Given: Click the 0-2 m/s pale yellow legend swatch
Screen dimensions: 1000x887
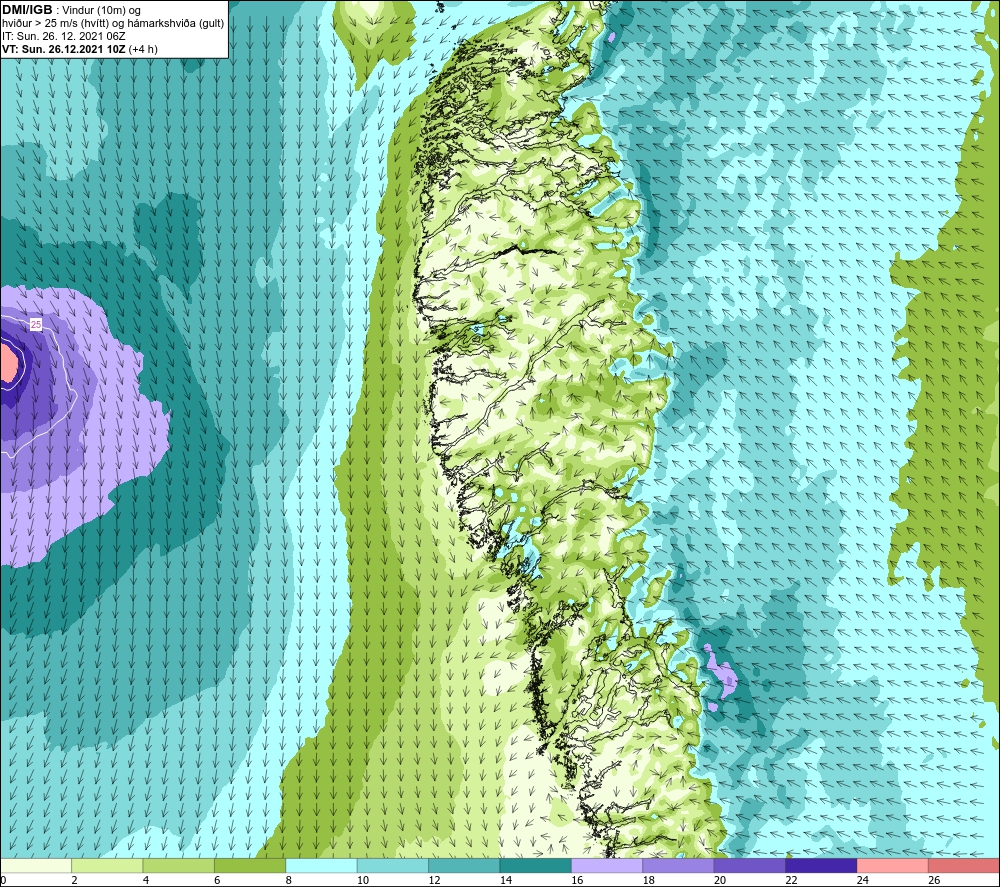Looking at the screenshot, I should click(36, 866).
